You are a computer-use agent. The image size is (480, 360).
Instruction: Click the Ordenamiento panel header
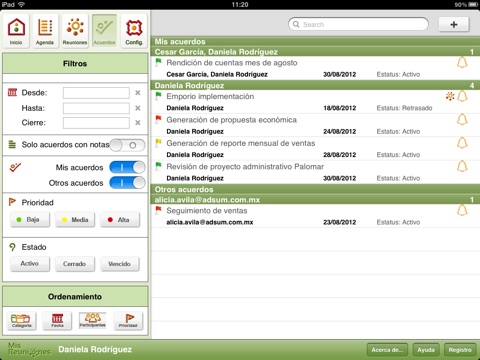click(x=75, y=296)
